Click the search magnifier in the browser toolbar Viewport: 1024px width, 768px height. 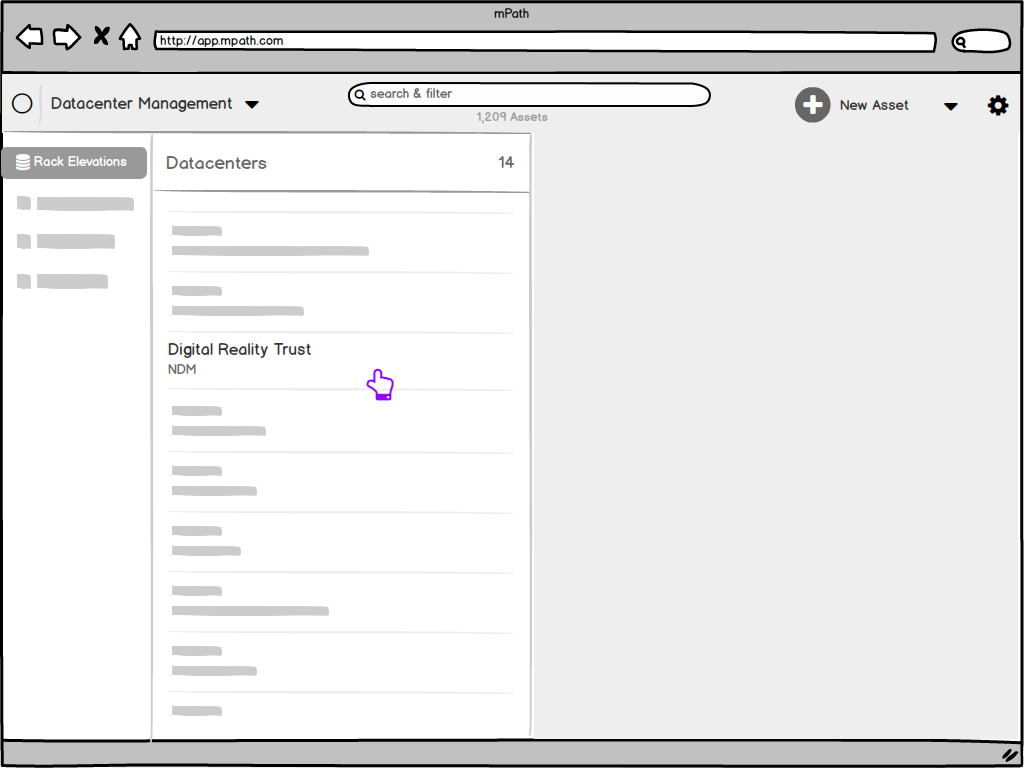pyautogui.click(x=962, y=41)
